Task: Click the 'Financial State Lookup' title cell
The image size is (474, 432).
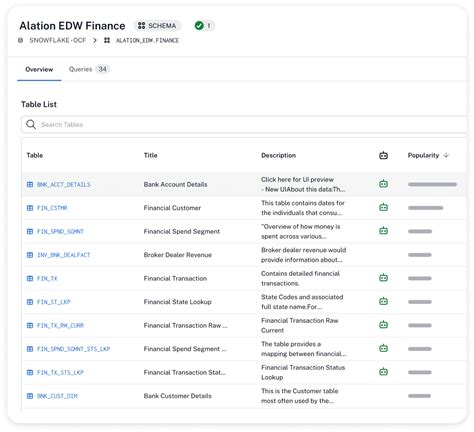Action: coord(177,302)
